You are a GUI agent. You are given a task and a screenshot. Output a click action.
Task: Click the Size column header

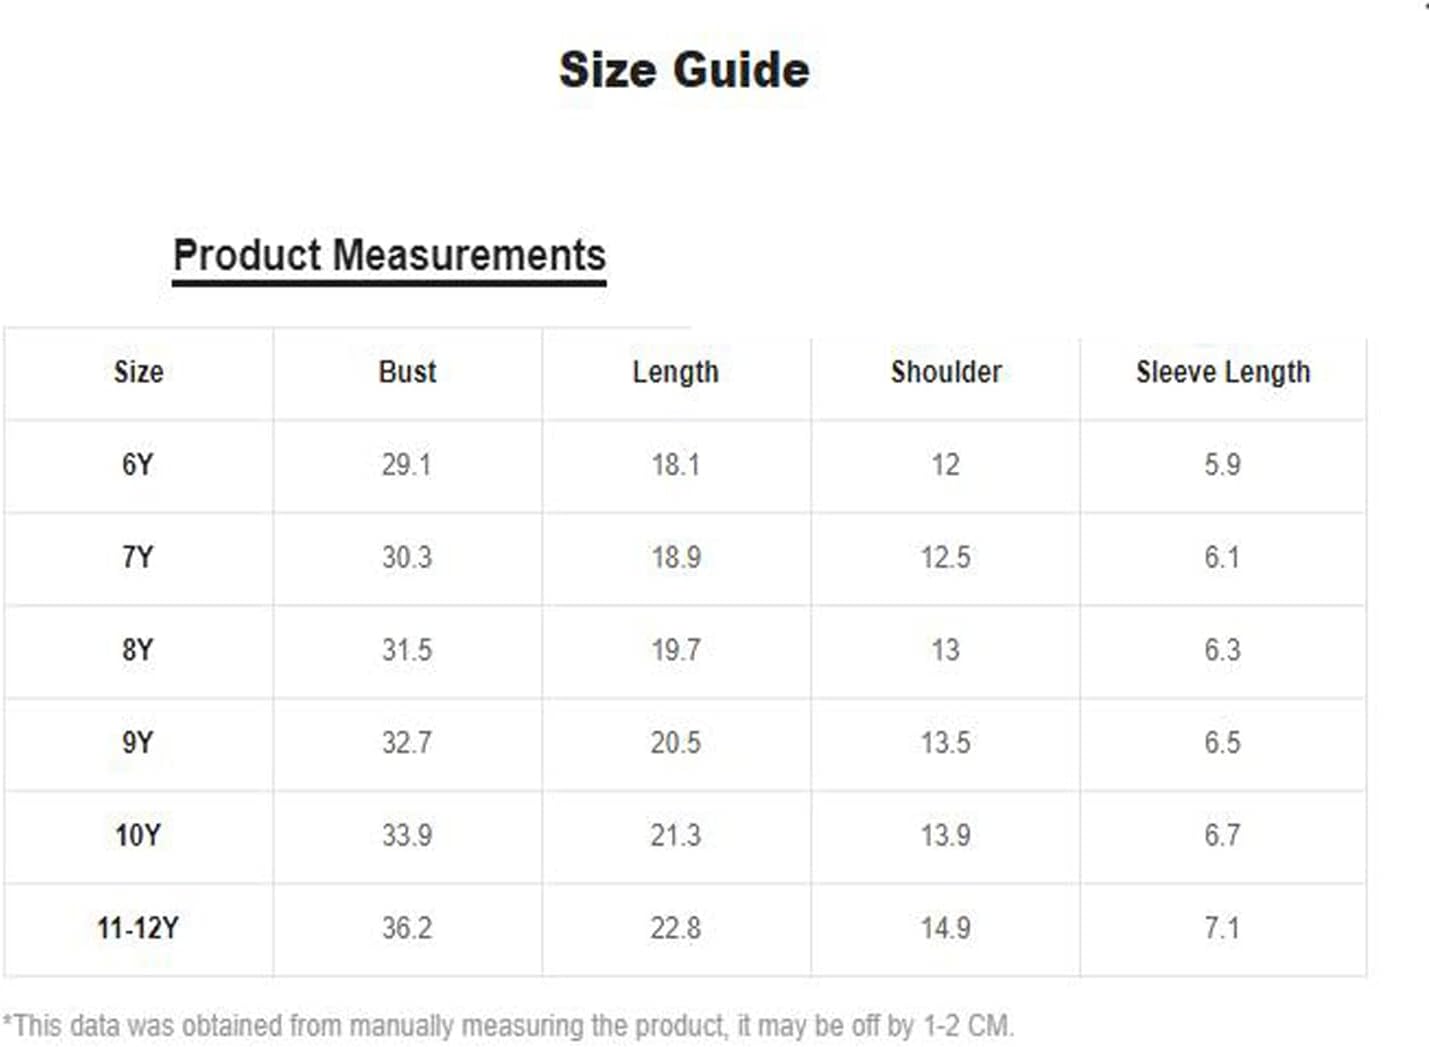pos(138,372)
